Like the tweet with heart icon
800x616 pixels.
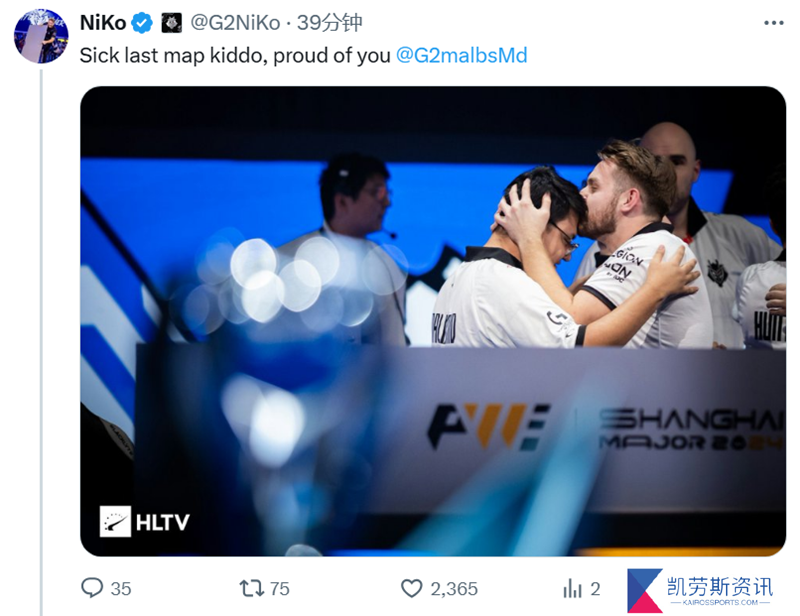pos(411,588)
